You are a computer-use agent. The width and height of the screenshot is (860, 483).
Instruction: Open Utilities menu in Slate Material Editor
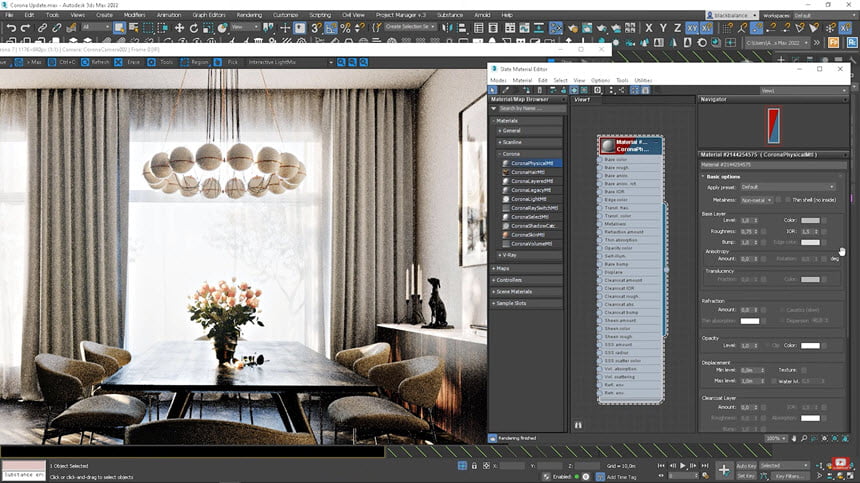coord(643,80)
